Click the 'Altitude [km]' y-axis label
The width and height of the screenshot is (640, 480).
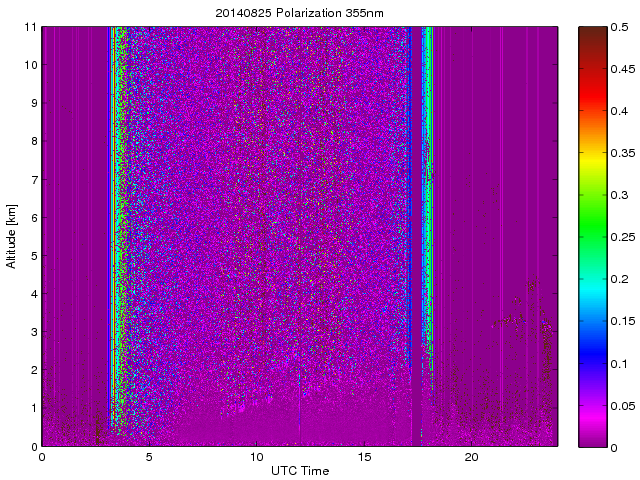coord(12,236)
